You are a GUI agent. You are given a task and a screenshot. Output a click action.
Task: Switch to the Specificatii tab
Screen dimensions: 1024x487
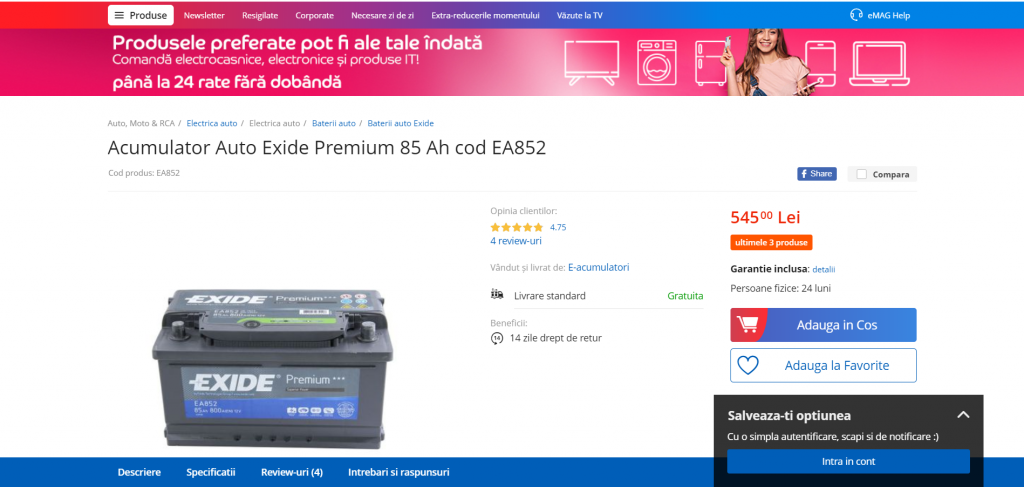click(210, 472)
